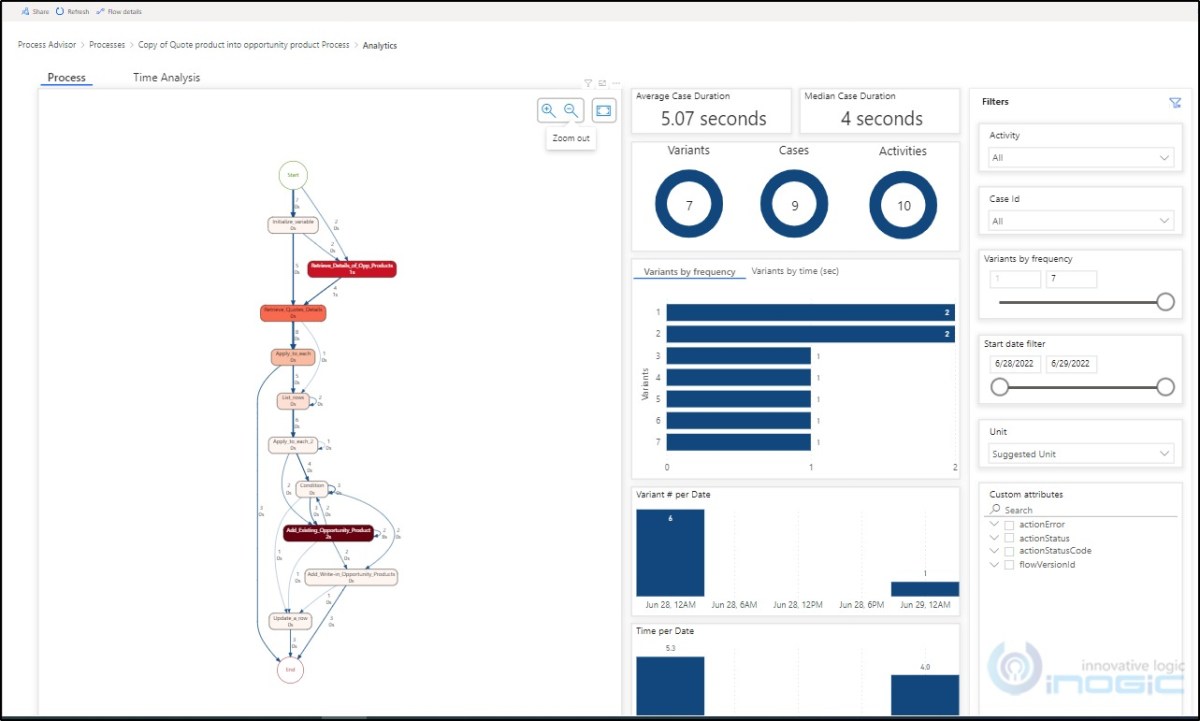Viewport: 1200px width, 721px height.
Task: Select the Zoom in magnifier icon
Action: pyautogui.click(x=548, y=110)
